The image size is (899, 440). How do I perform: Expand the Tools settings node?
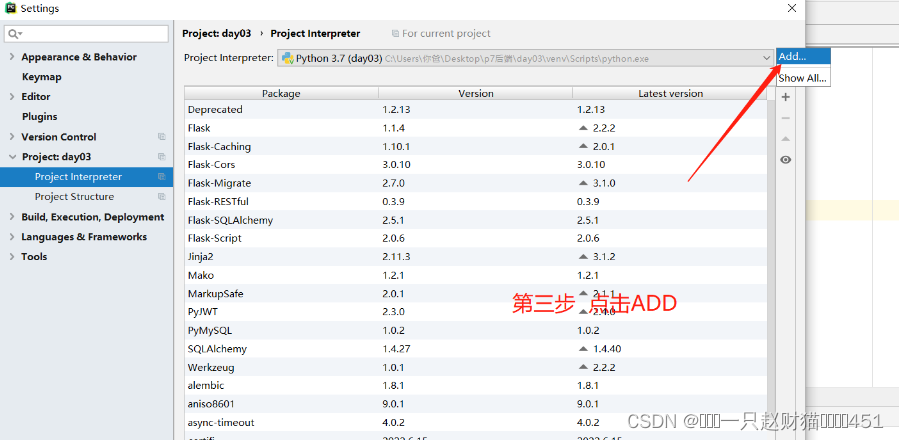[x=12, y=256]
